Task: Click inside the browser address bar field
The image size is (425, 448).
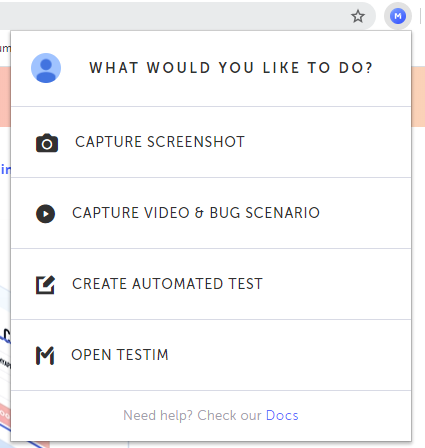Action: (173, 16)
